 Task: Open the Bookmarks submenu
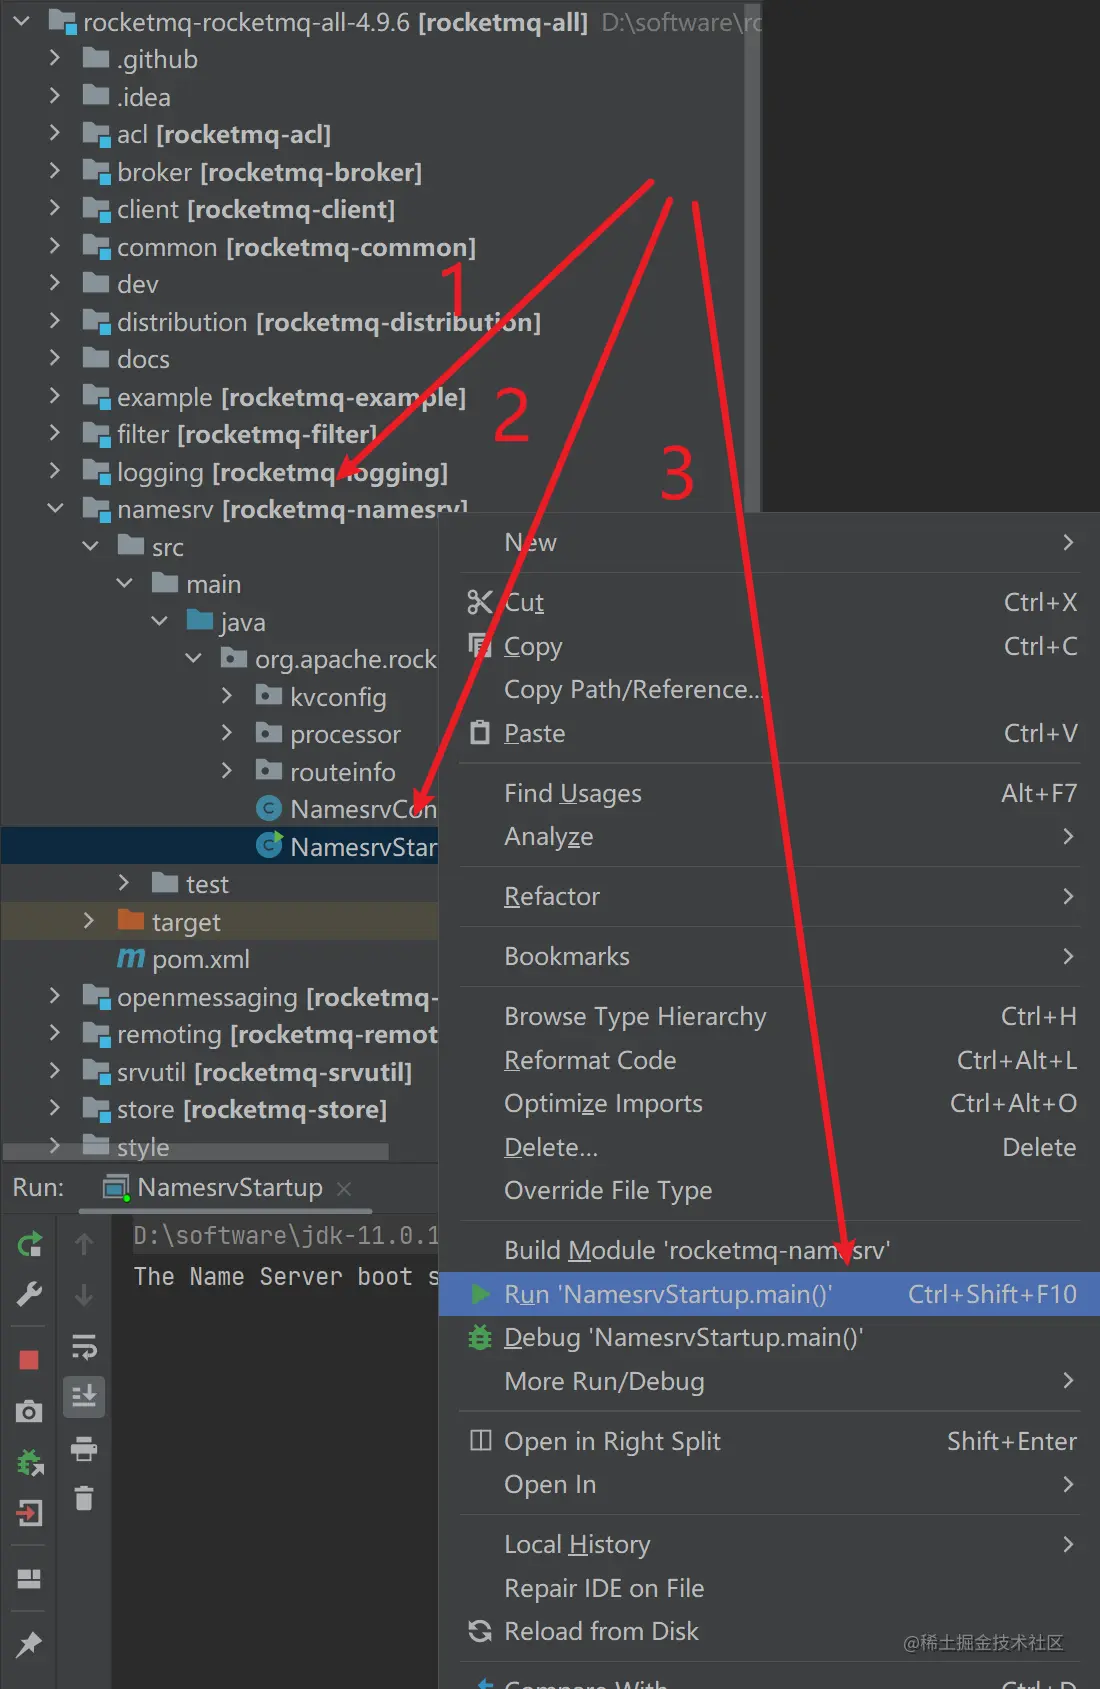pyautogui.click(x=770, y=956)
